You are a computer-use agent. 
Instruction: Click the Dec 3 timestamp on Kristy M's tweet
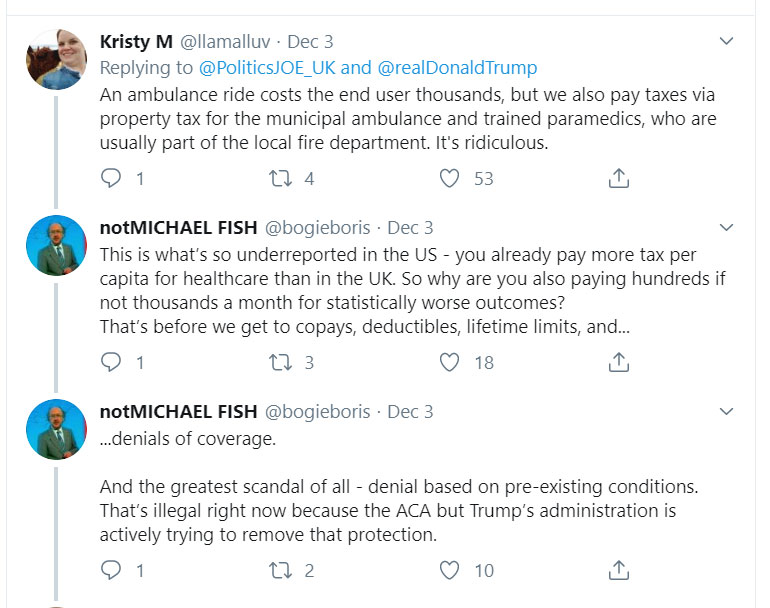(310, 42)
